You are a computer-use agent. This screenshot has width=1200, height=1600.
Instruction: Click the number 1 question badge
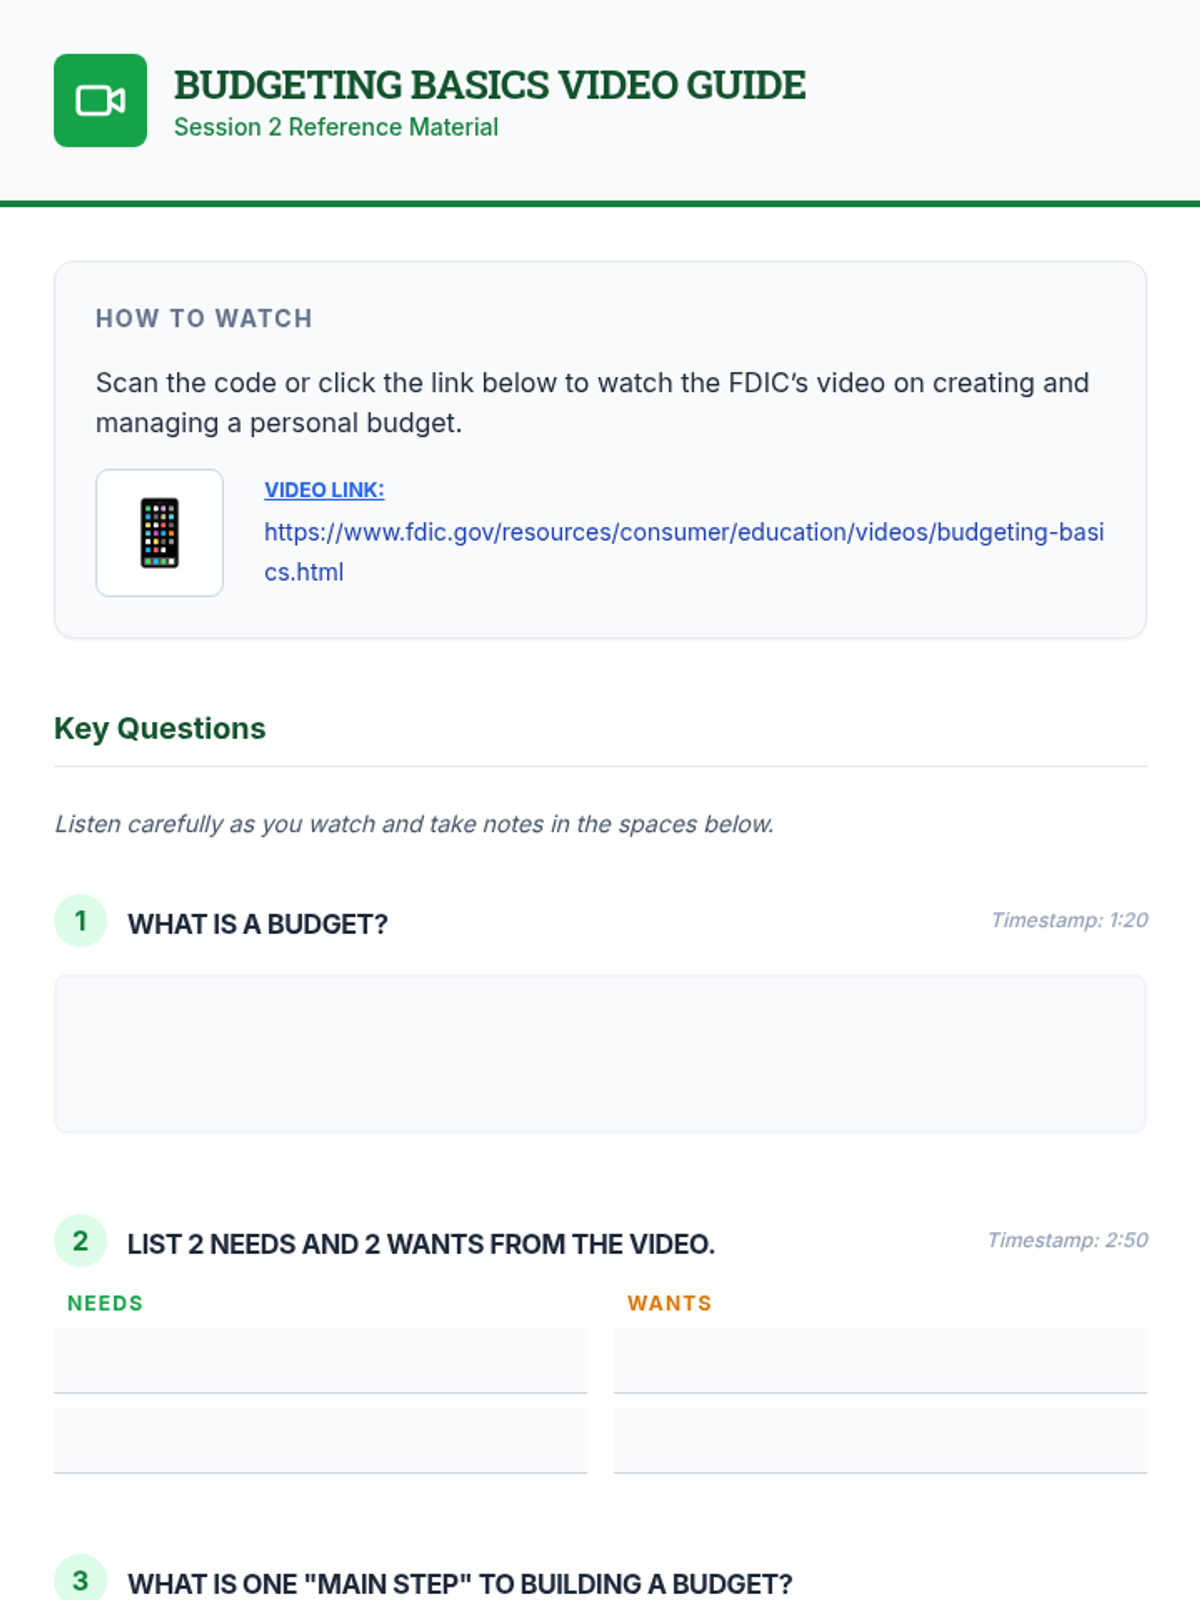pyautogui.click(x=80, y=921)
